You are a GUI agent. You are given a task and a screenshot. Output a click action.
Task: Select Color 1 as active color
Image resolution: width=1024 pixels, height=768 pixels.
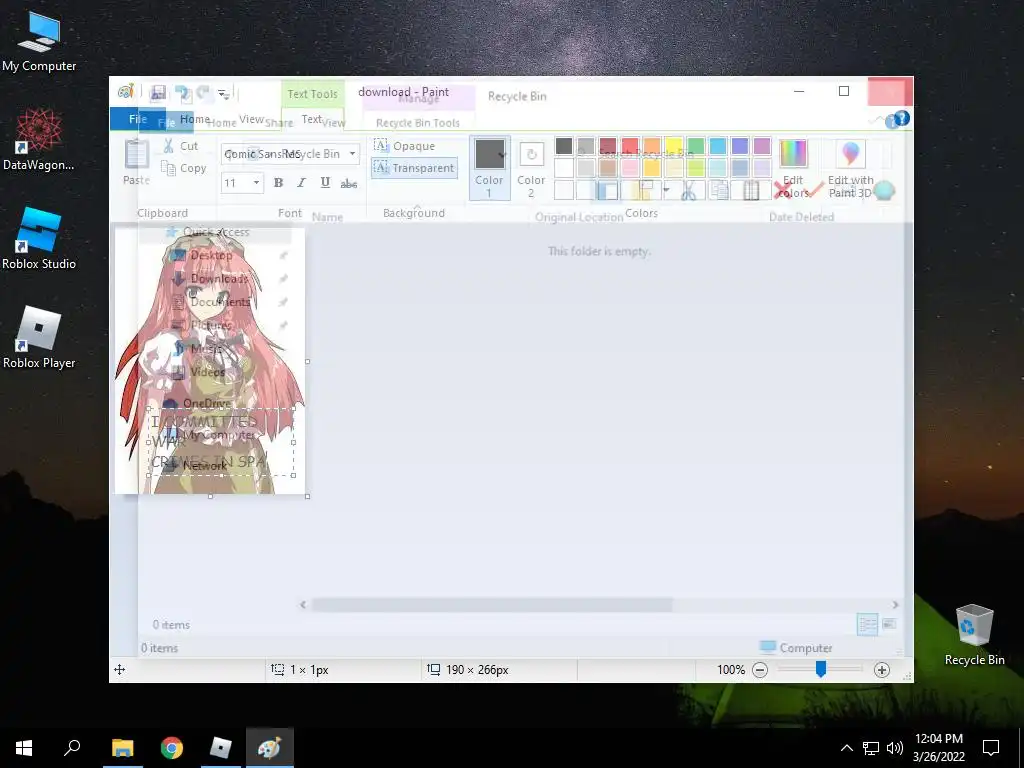point(489,168)
